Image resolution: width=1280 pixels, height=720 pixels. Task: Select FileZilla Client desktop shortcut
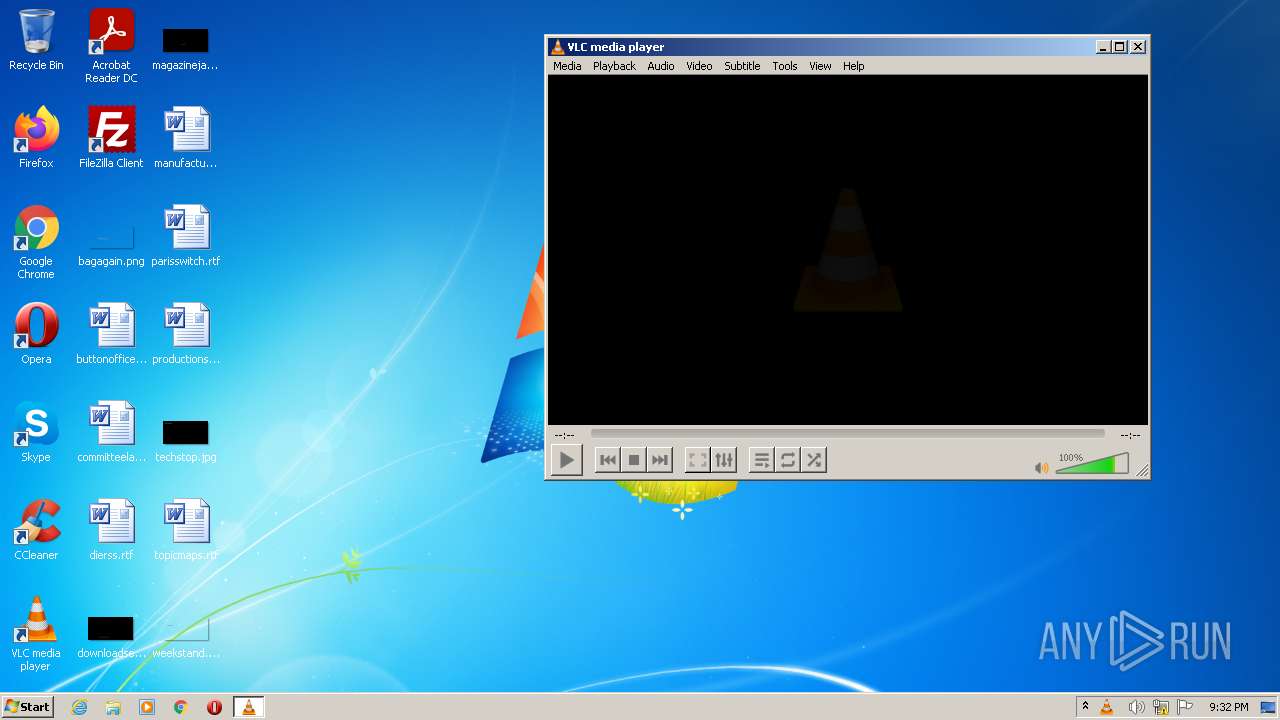(111, 138)
